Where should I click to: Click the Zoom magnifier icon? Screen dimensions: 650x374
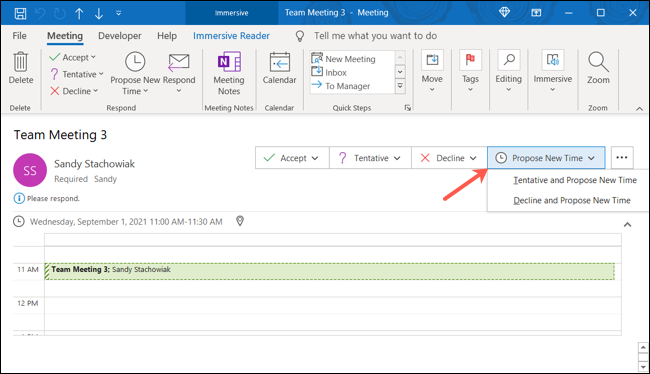pos(598,62)
